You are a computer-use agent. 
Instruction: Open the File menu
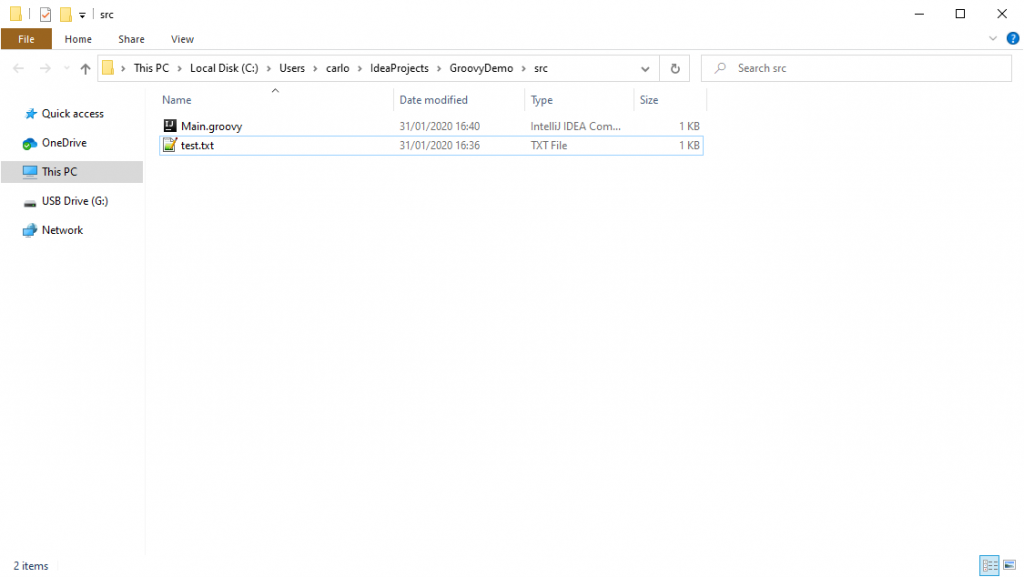click(x=27, y=39)
